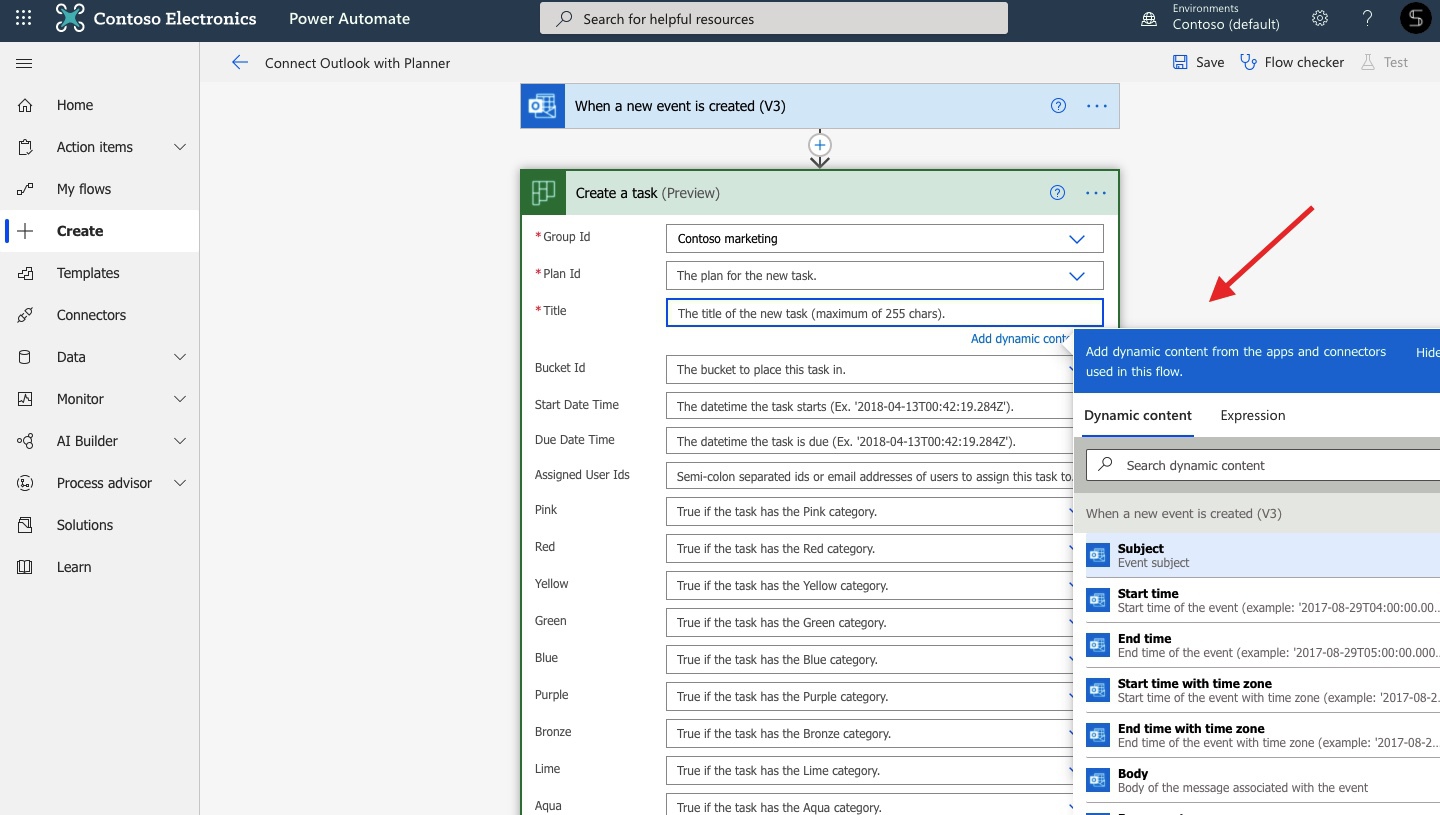Open Learn in the sidebar
Image resolution: width=1440 pixels, height=815 pixels.
coord(99,567)
